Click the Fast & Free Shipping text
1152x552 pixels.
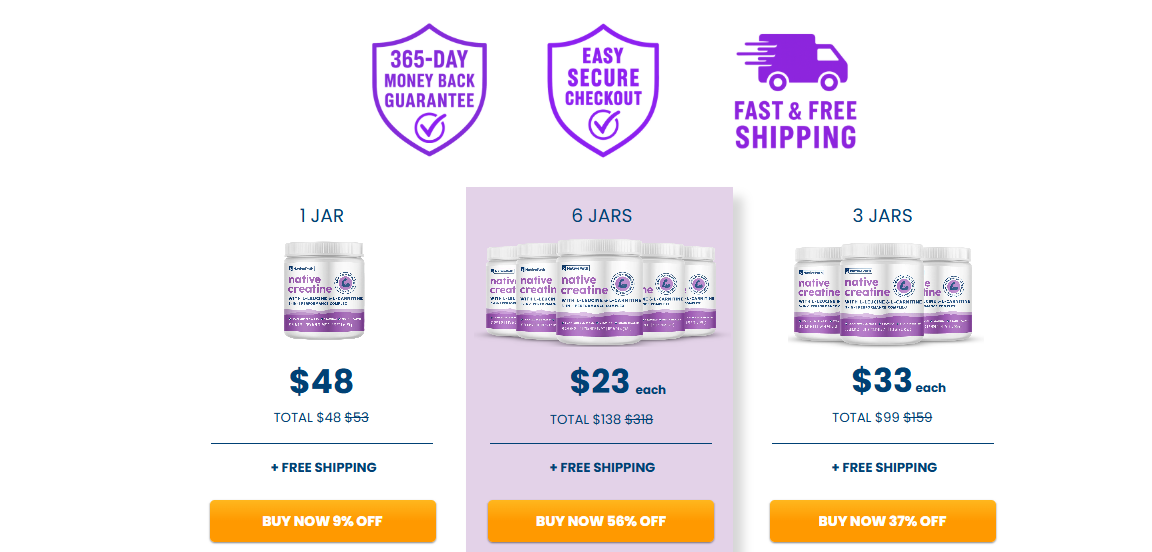(x=796, y=125)
